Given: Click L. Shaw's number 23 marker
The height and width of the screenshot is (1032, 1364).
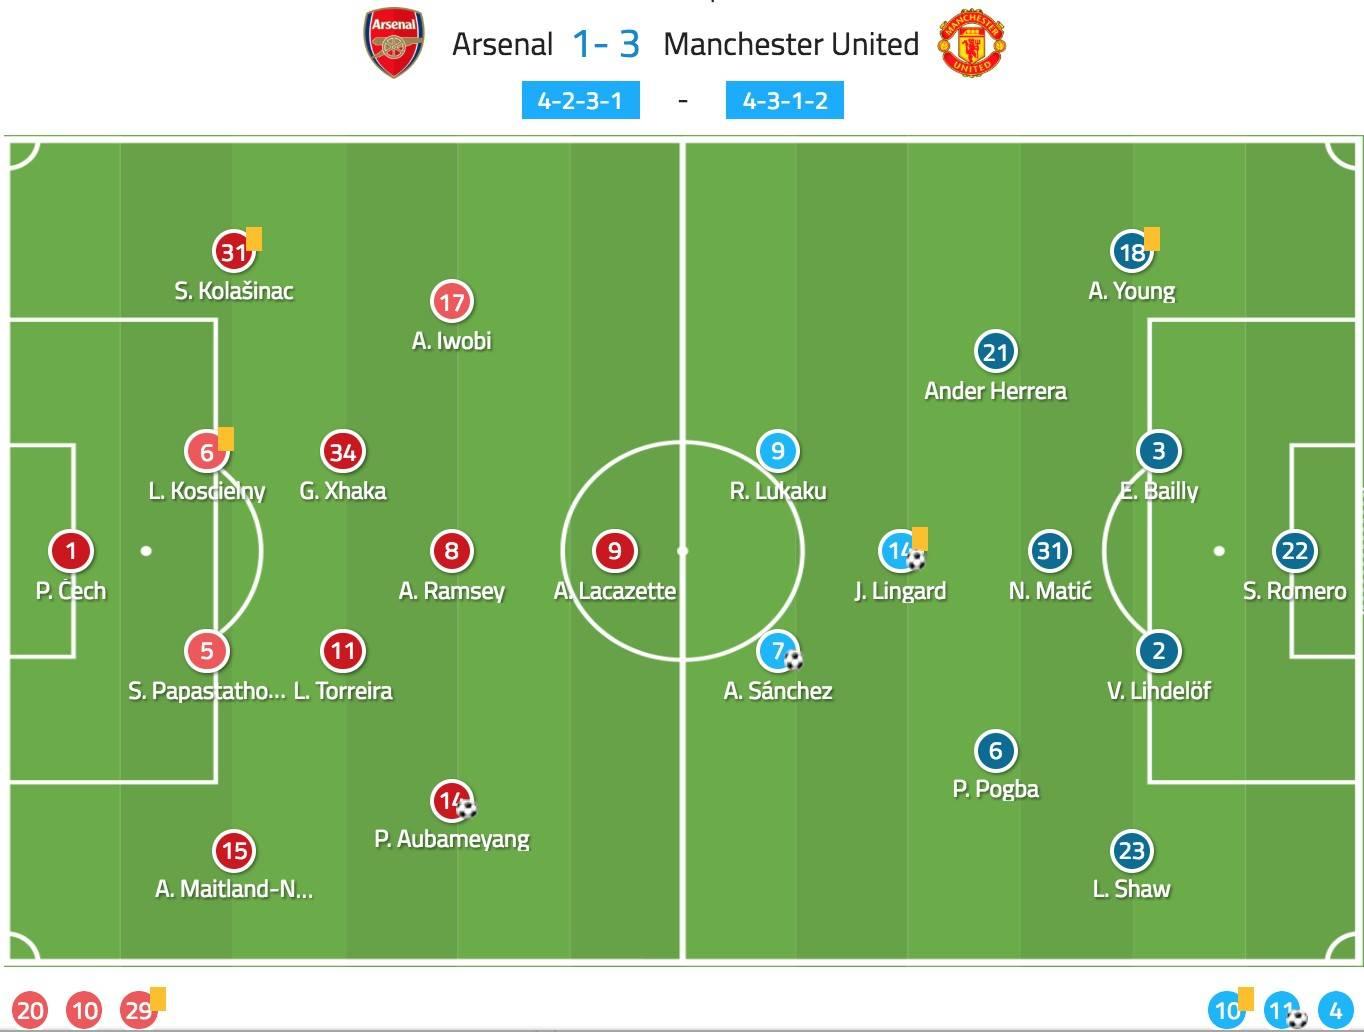Looking at the screenshot, I should (1131, 851).
